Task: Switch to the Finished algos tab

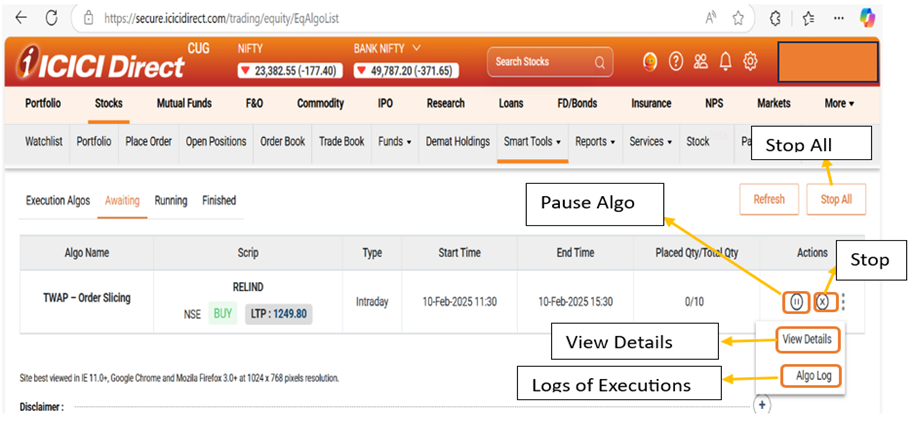Action: pyautogui.click(x=219, y=201)
